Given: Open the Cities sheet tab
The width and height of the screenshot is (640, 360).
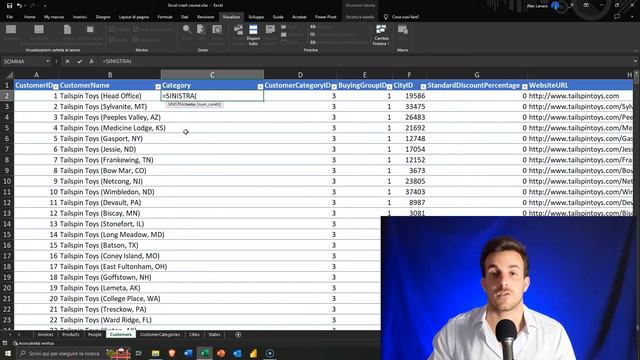Looking at the screenshot, I should pos(194,335).
